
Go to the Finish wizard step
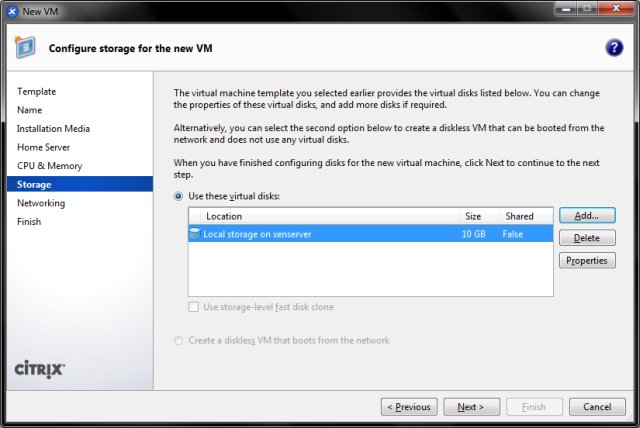point(29,222)
